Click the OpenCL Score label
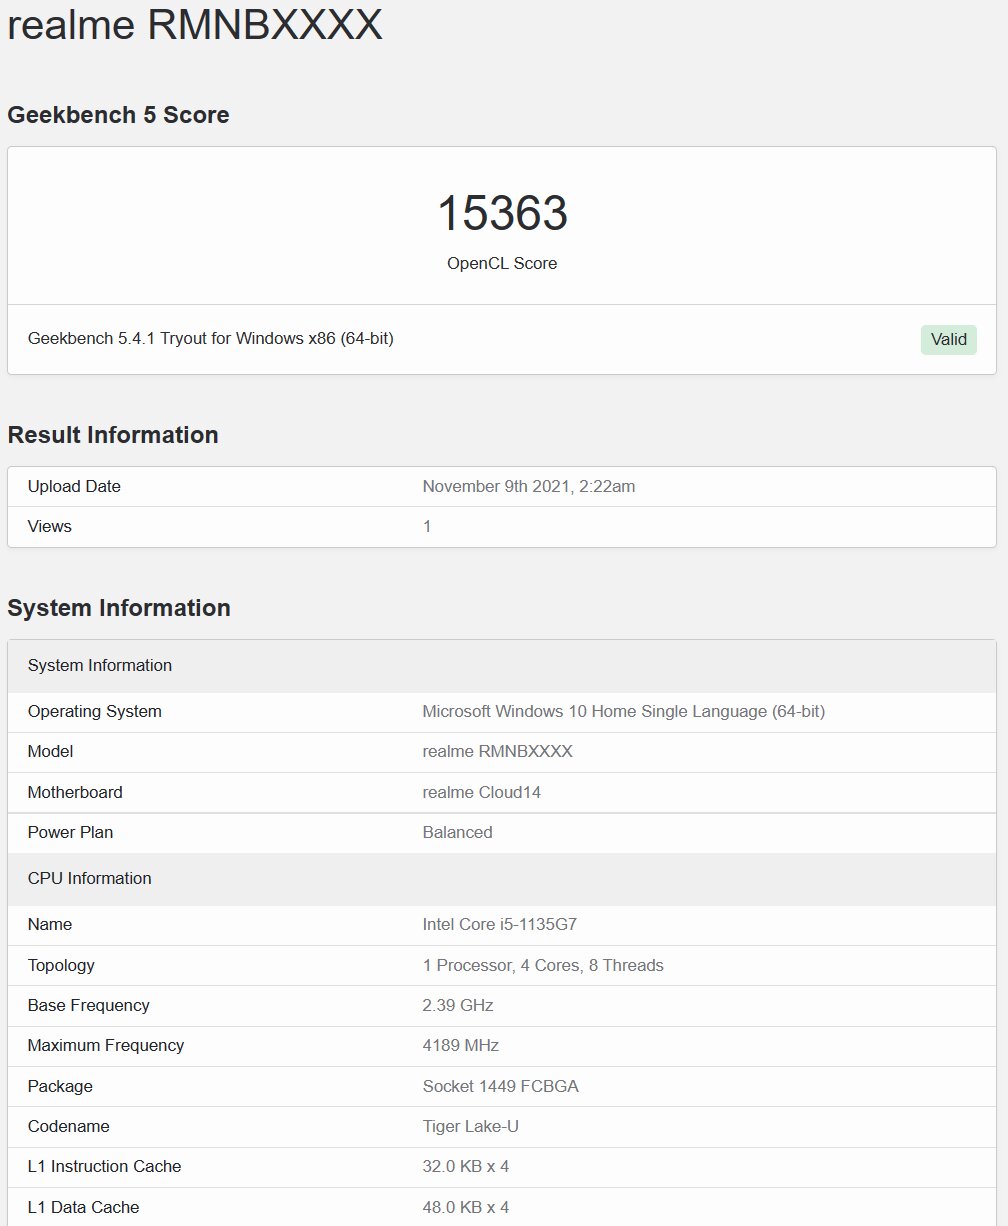This screenshot has width=1008, height=1226. pyautogui.click(x=502, y=263)
